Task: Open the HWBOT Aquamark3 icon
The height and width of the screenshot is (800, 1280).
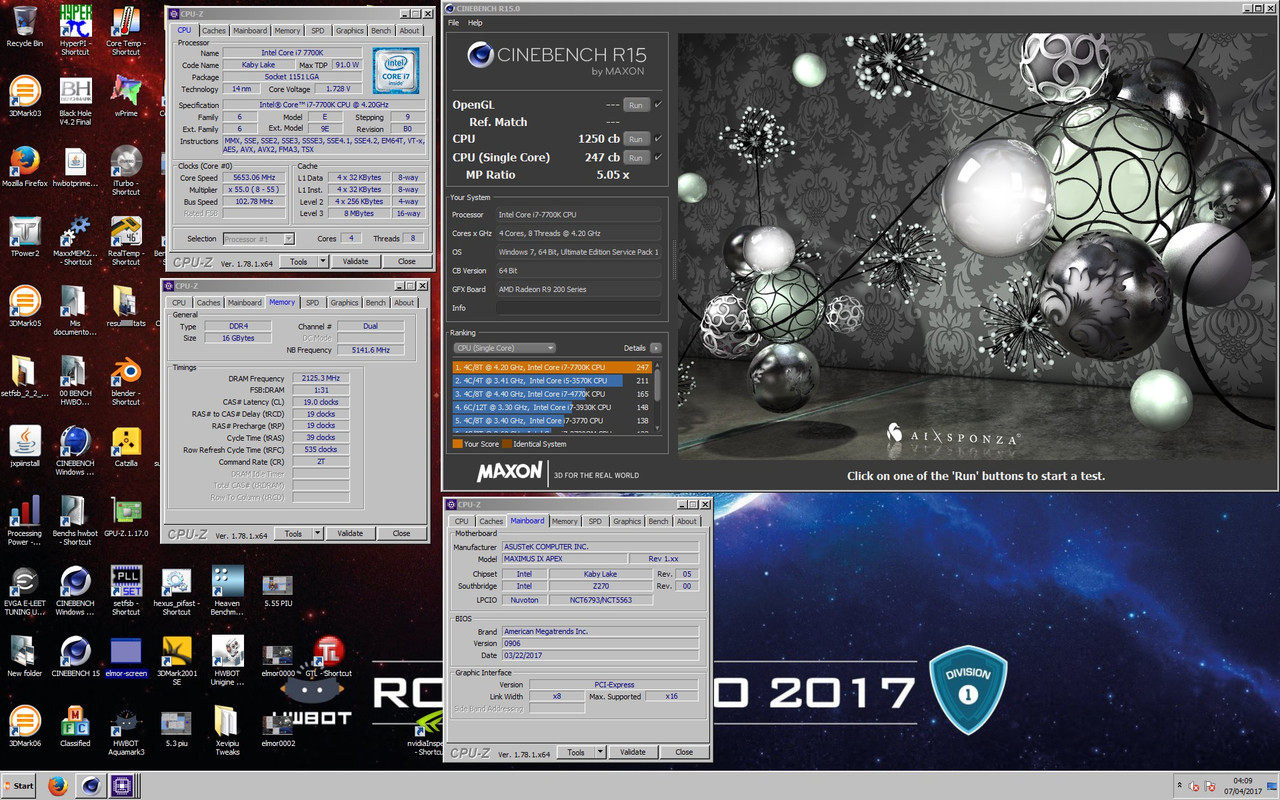Action: 125,730
